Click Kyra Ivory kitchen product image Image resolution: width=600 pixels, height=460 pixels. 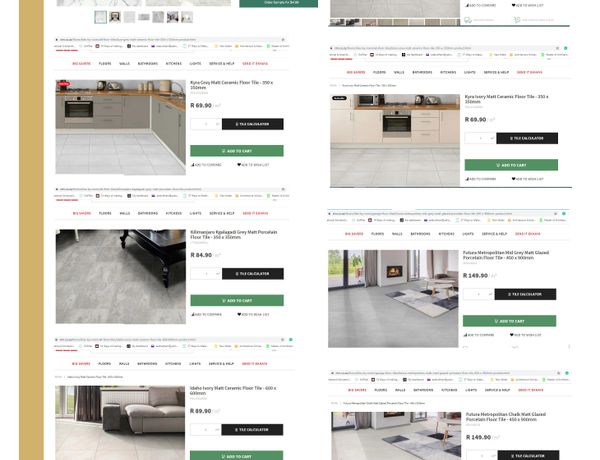(395, 140)
